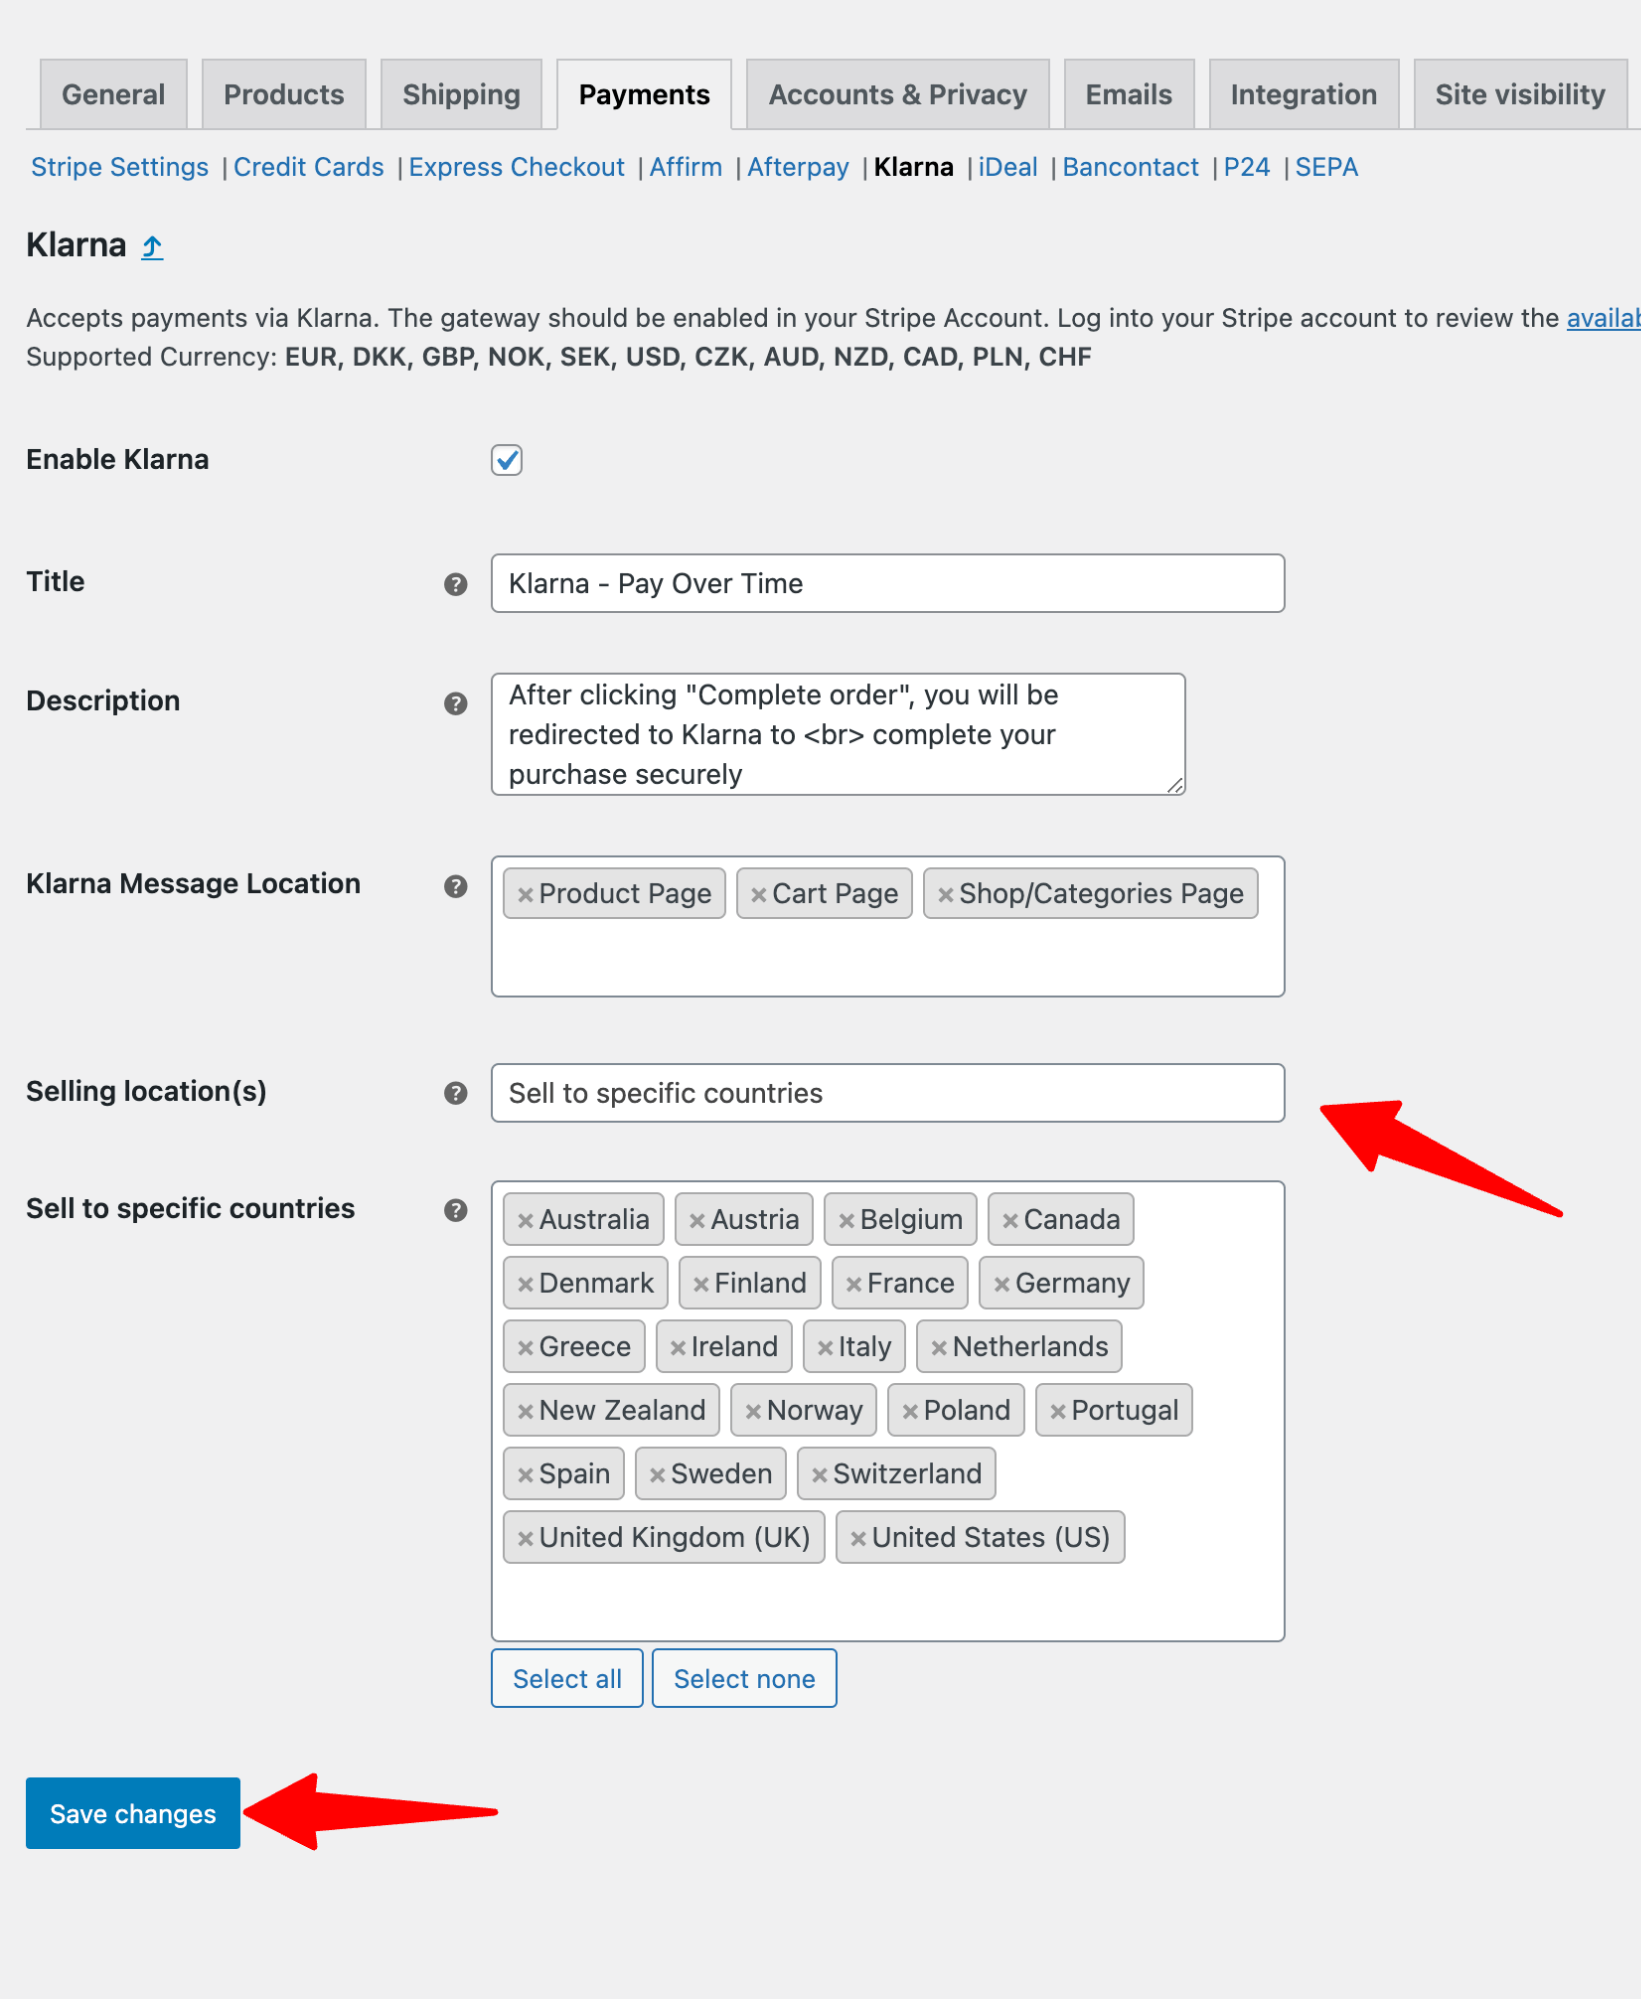The width and height of the screenshot is (1642, 1999).
Task: Remove Netherlands from selected countries
Action: click(x=939, y=1348)
